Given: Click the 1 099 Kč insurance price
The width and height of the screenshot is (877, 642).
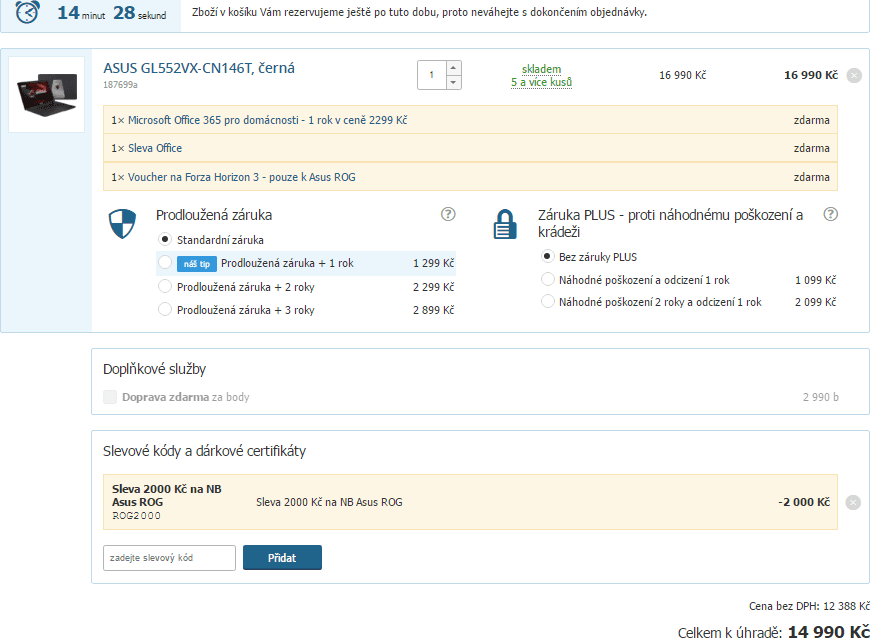Looking at the screenshot, I should (815, 280).
